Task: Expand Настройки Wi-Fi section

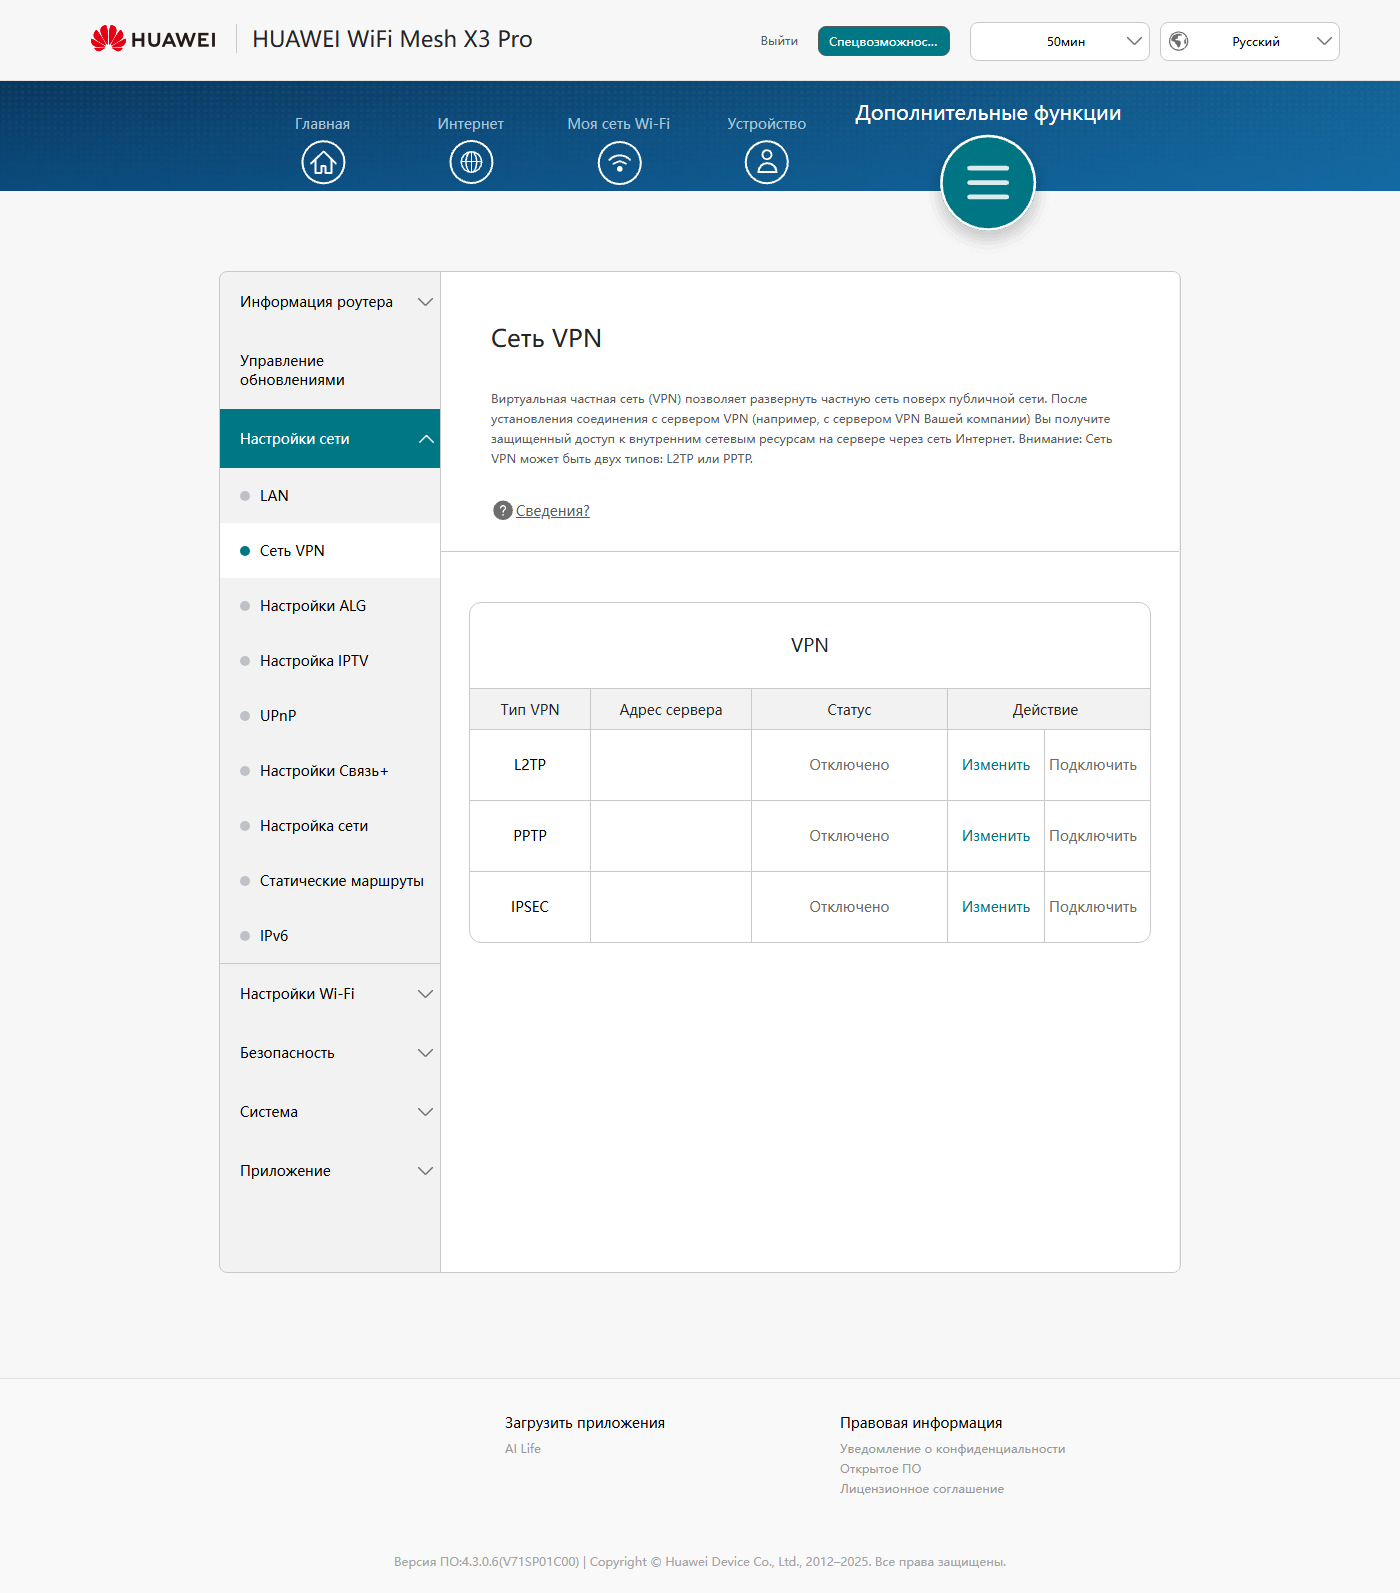Action: (330, 994)
